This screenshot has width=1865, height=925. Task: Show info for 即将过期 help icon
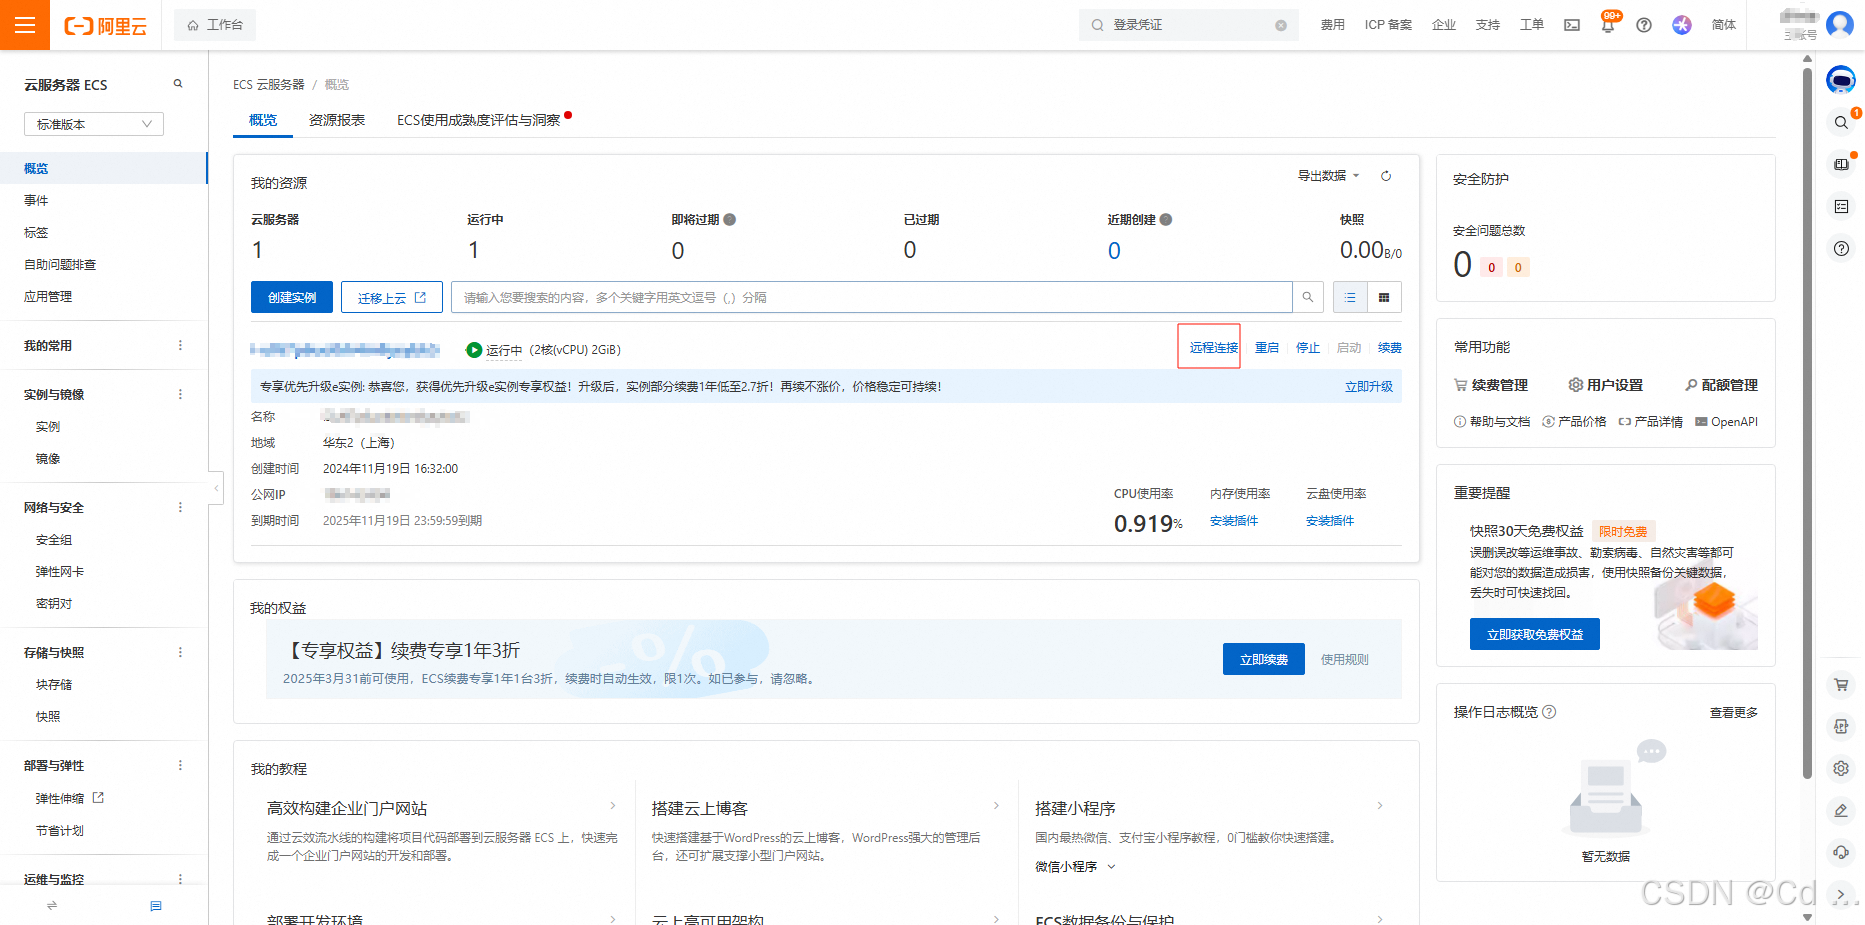730,220
